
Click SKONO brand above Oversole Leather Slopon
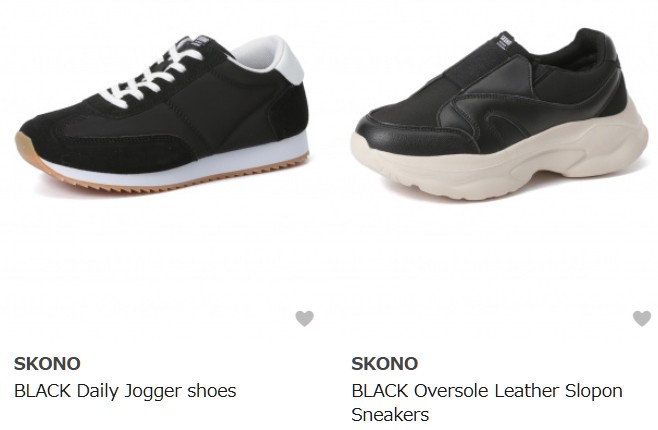384,364
